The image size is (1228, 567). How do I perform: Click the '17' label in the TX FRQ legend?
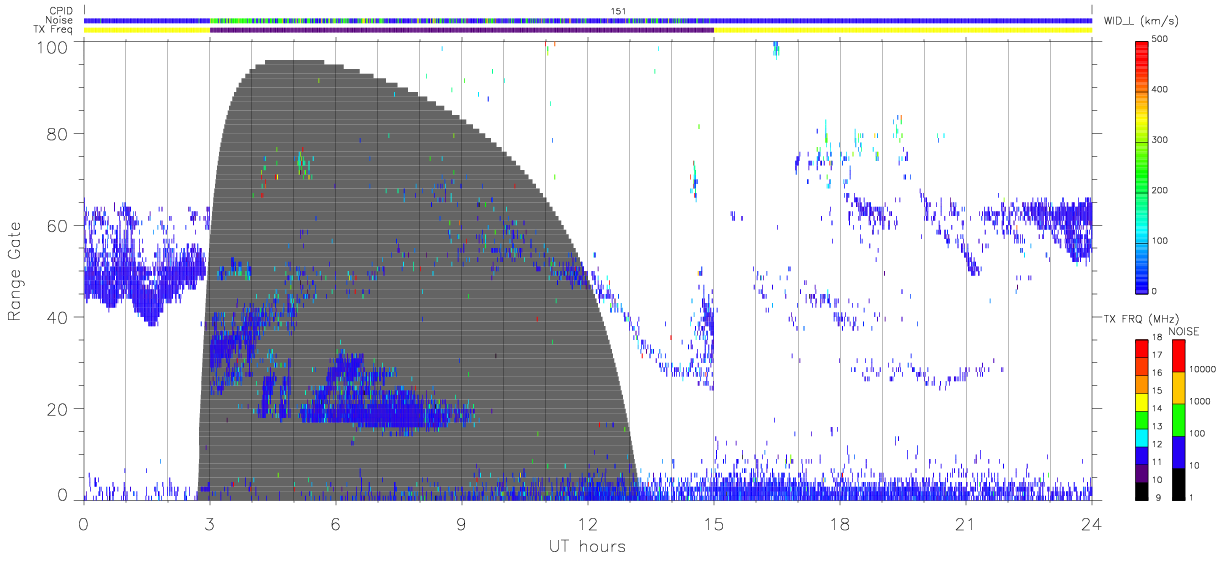1157,355
